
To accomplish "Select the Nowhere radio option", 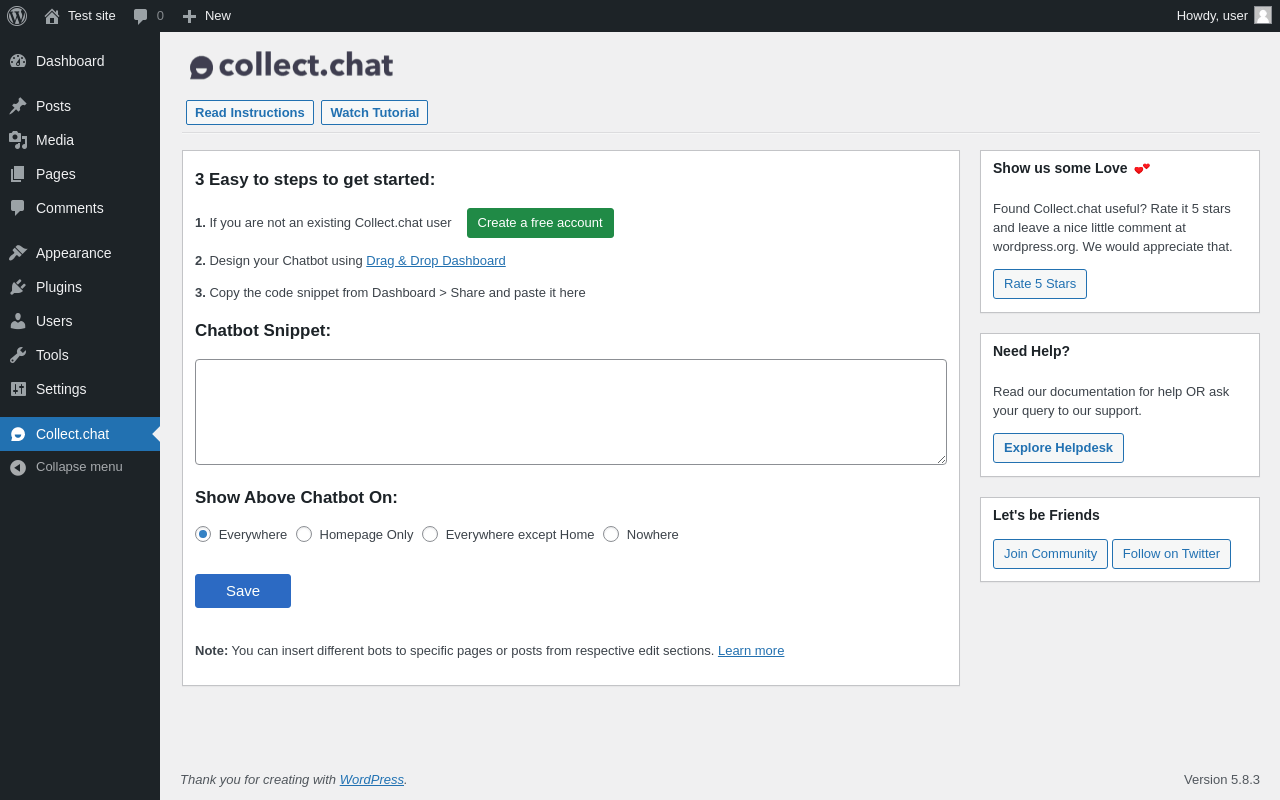I will point(611,534).
